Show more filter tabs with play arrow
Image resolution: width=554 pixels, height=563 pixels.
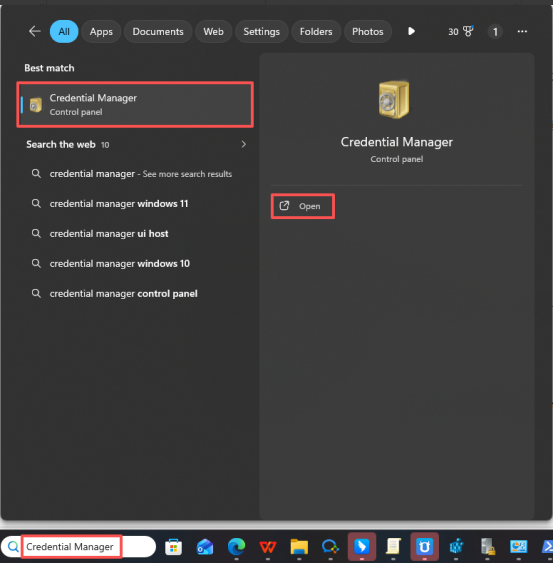point(411,31)
